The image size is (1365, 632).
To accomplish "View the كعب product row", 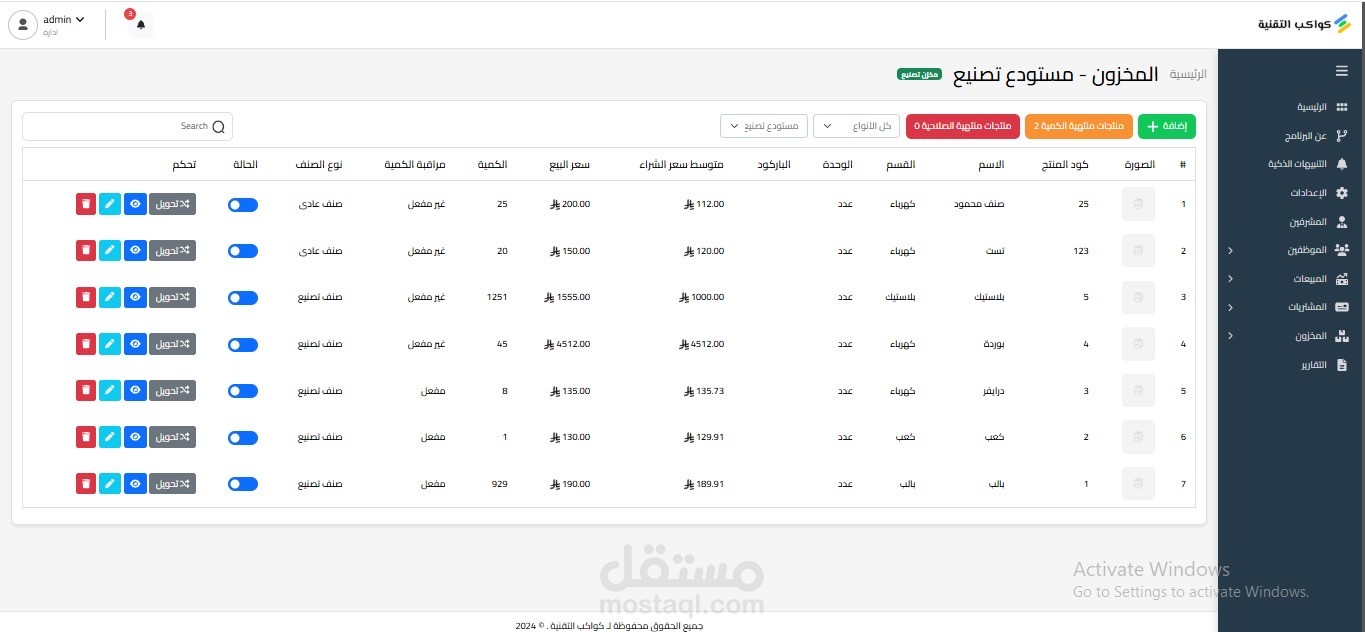I will click(135, 437).
